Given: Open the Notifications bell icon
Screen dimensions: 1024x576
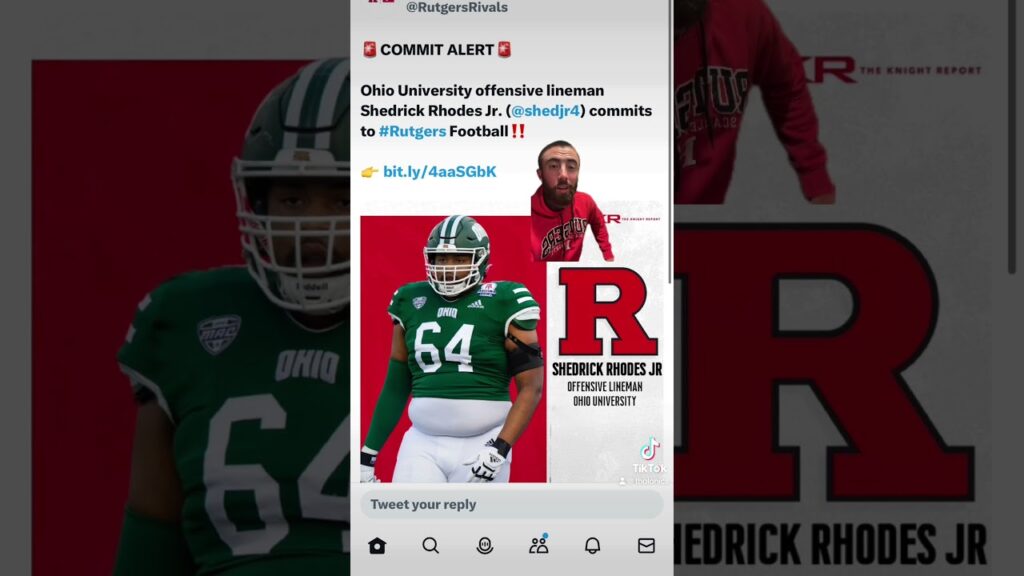Looking at the screenshot, I should 592,545.
